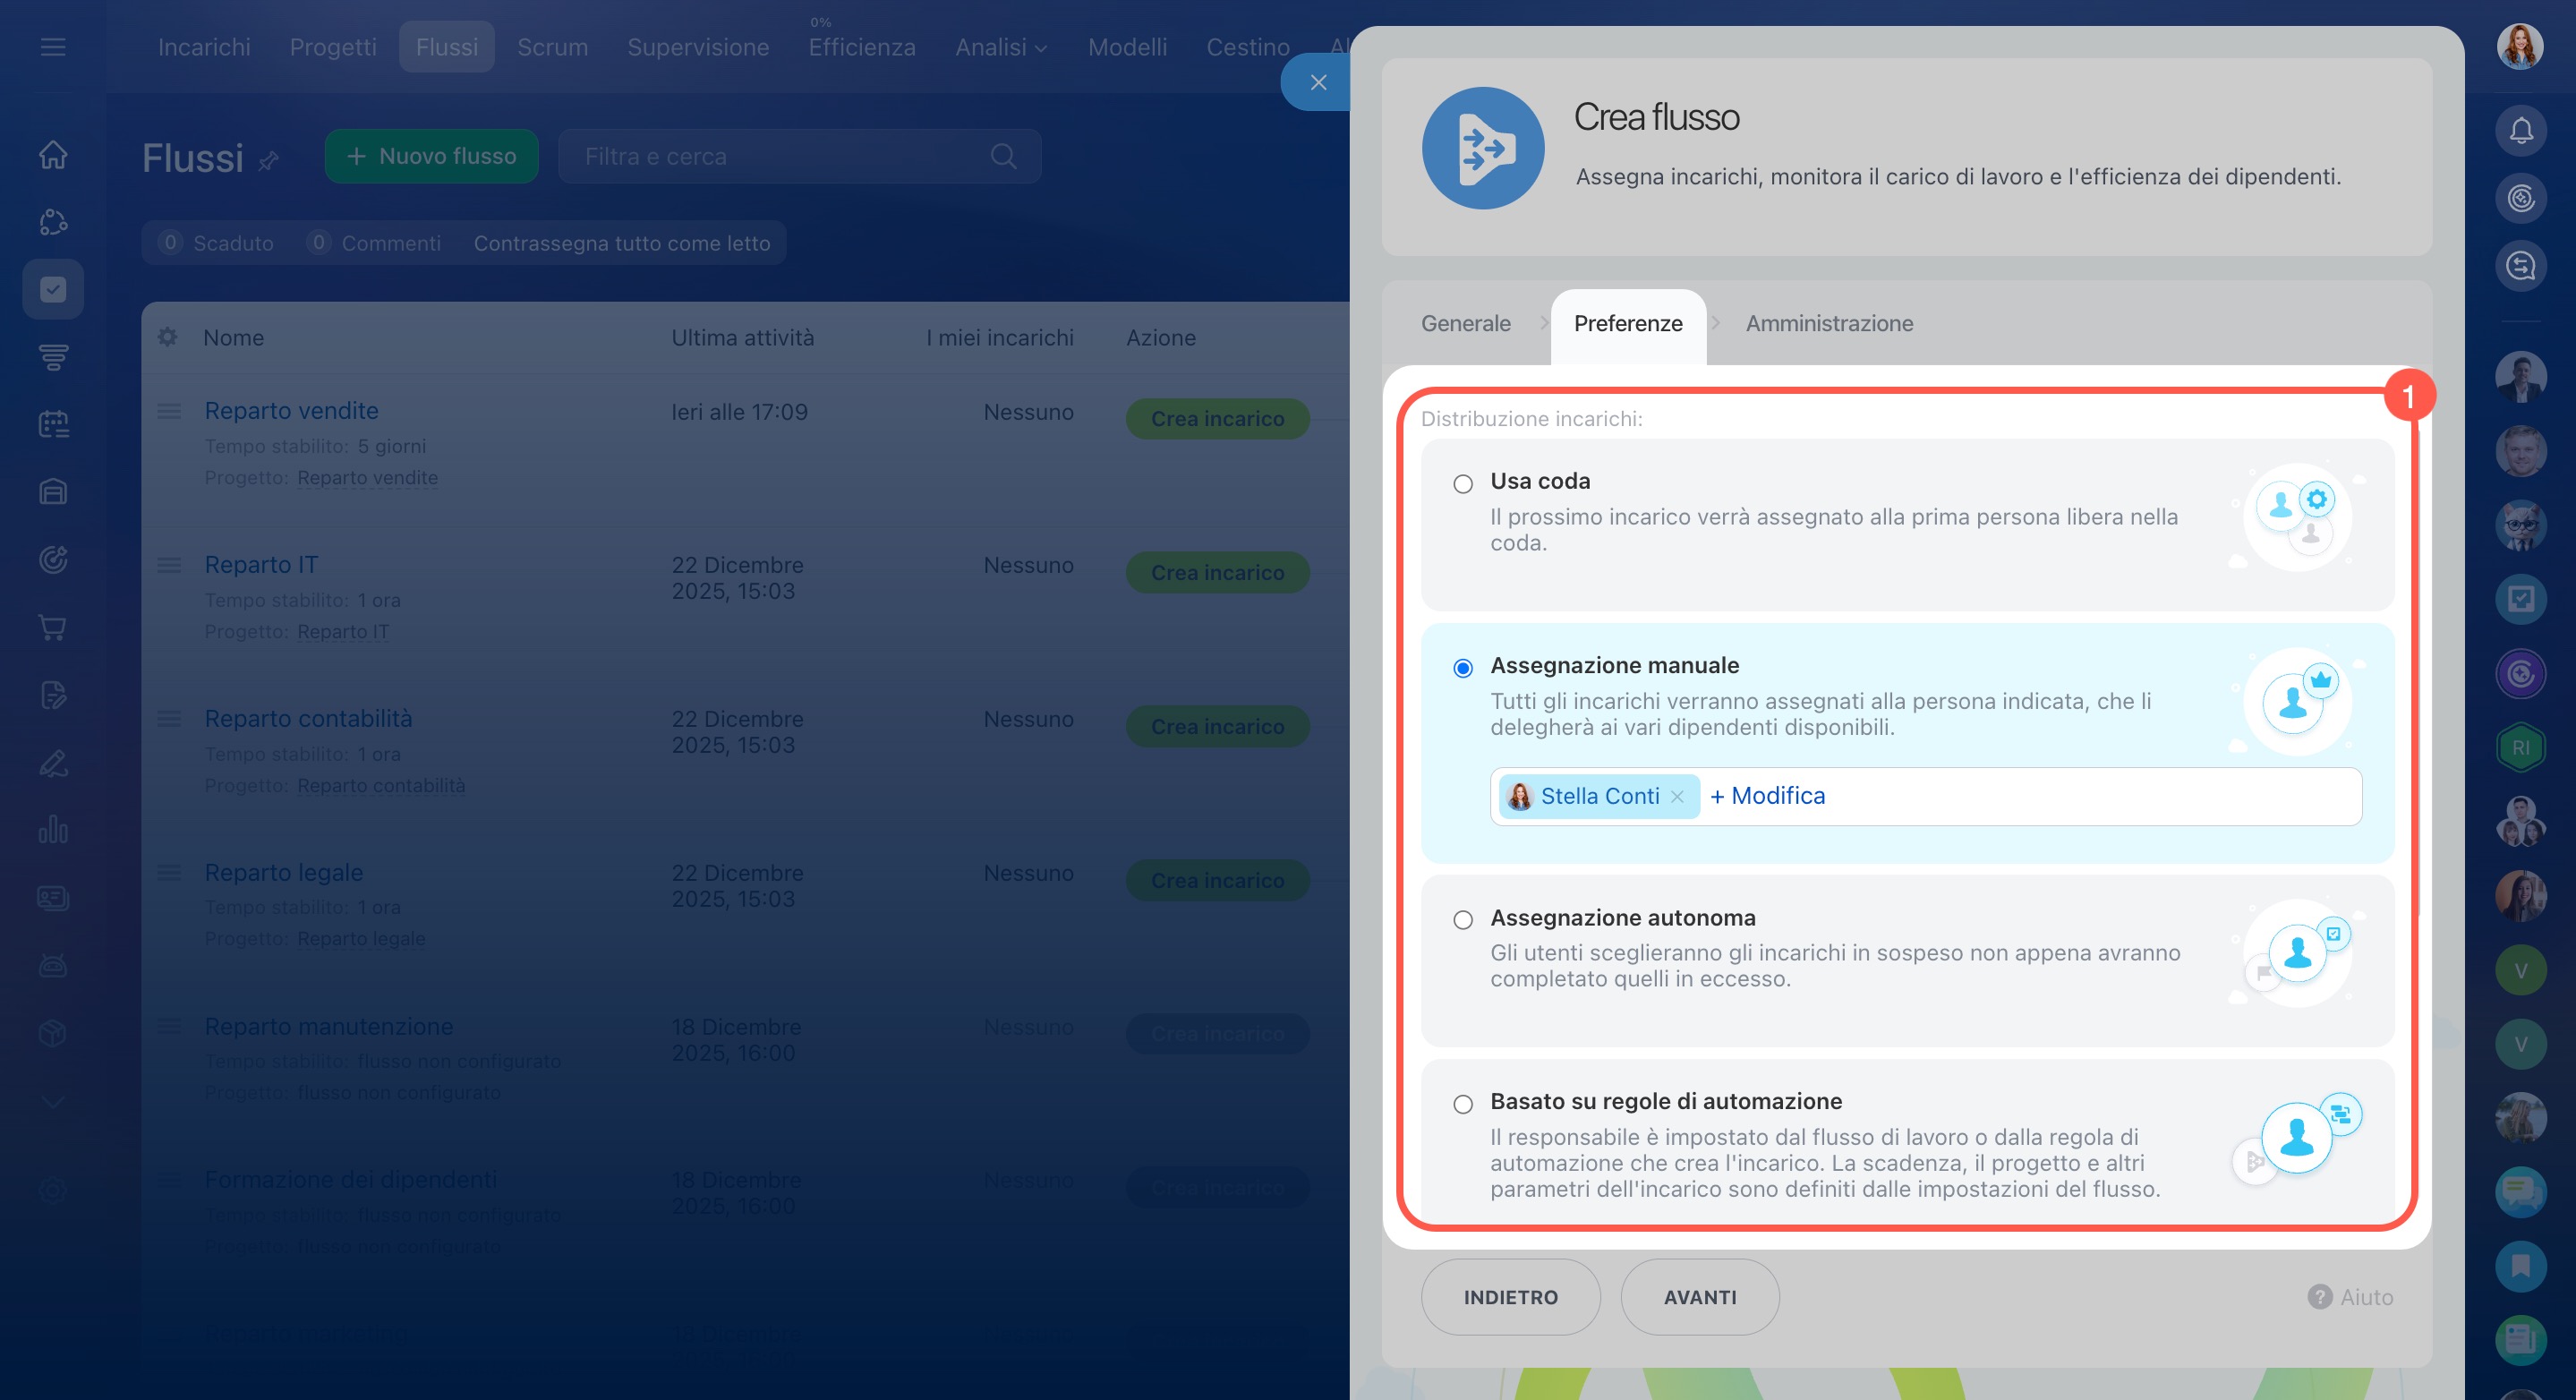
Task: Go to the Generale tab
Action: point(1465,323)
